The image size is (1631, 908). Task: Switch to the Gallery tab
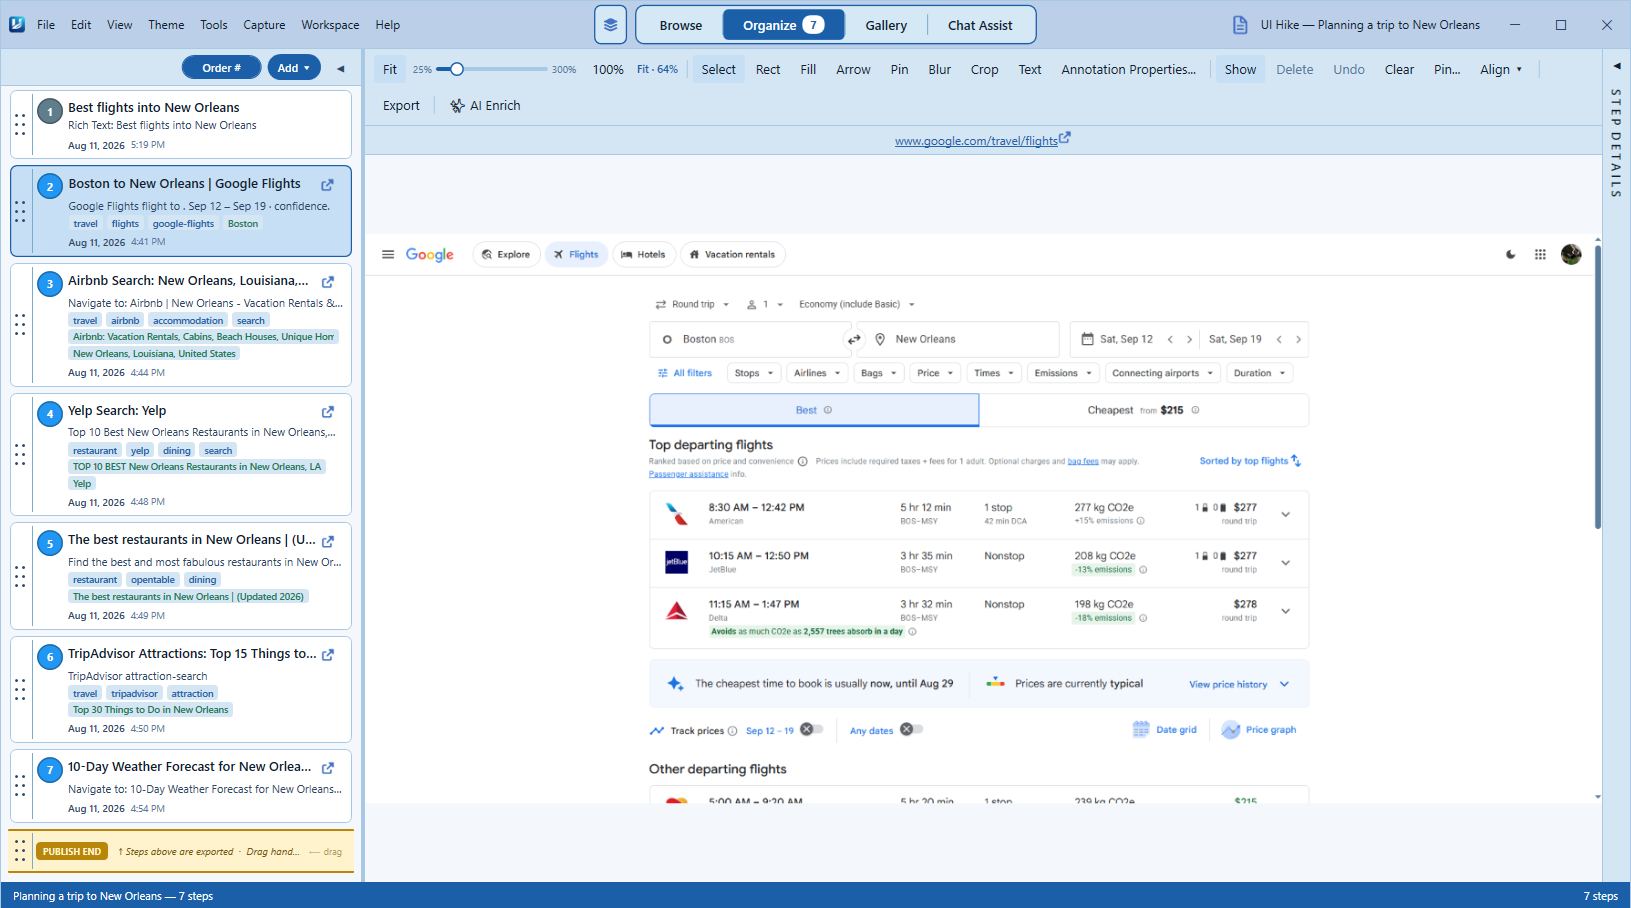click(x=886, y=25)
